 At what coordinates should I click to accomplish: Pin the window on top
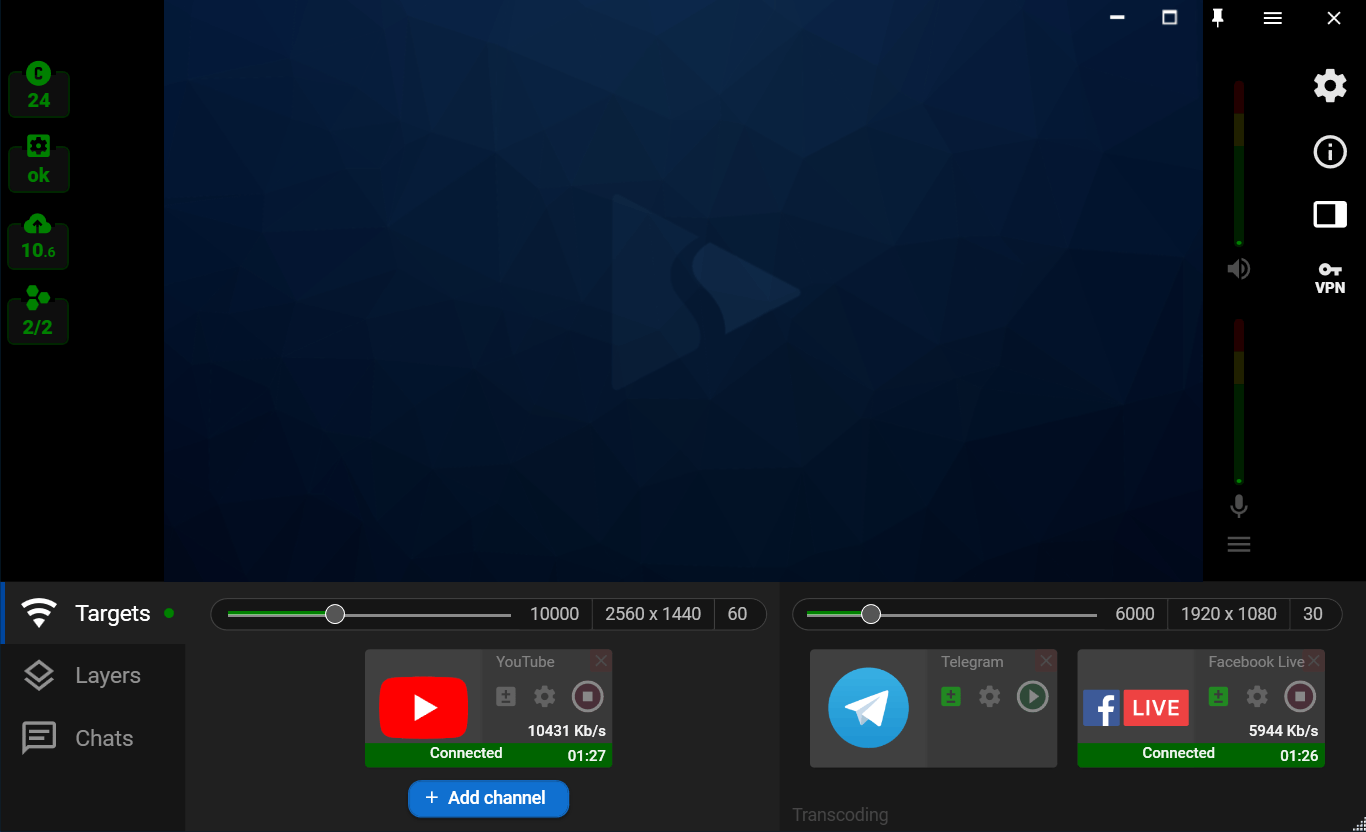tap(1217, 18)
